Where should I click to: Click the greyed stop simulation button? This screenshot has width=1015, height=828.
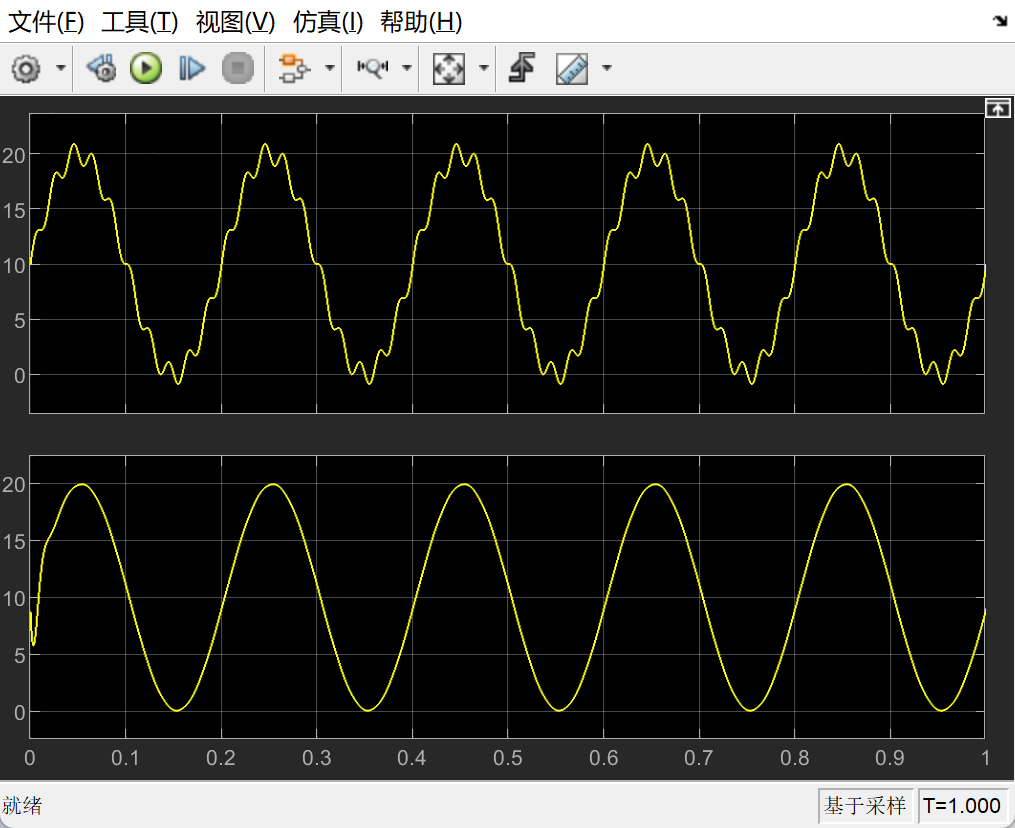(238, 68)
